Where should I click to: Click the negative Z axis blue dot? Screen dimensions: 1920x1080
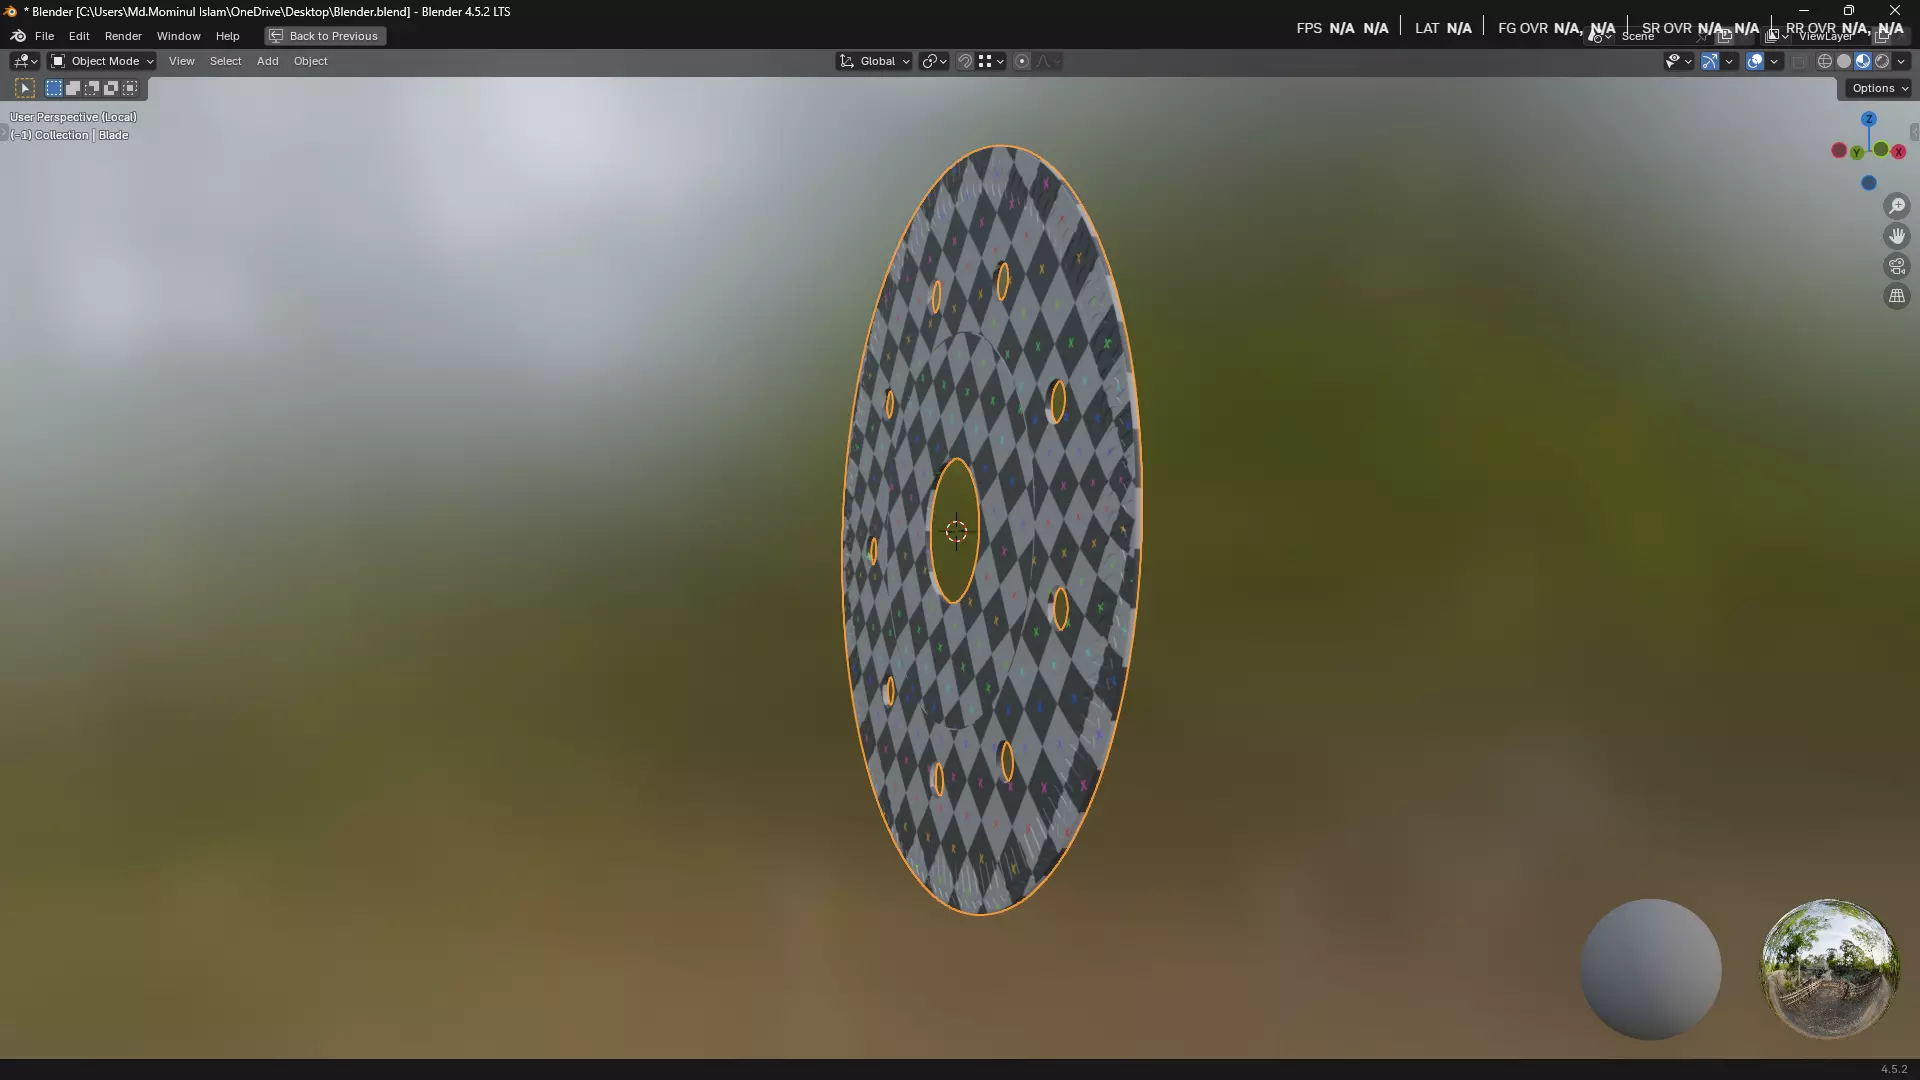(1868, 183)
